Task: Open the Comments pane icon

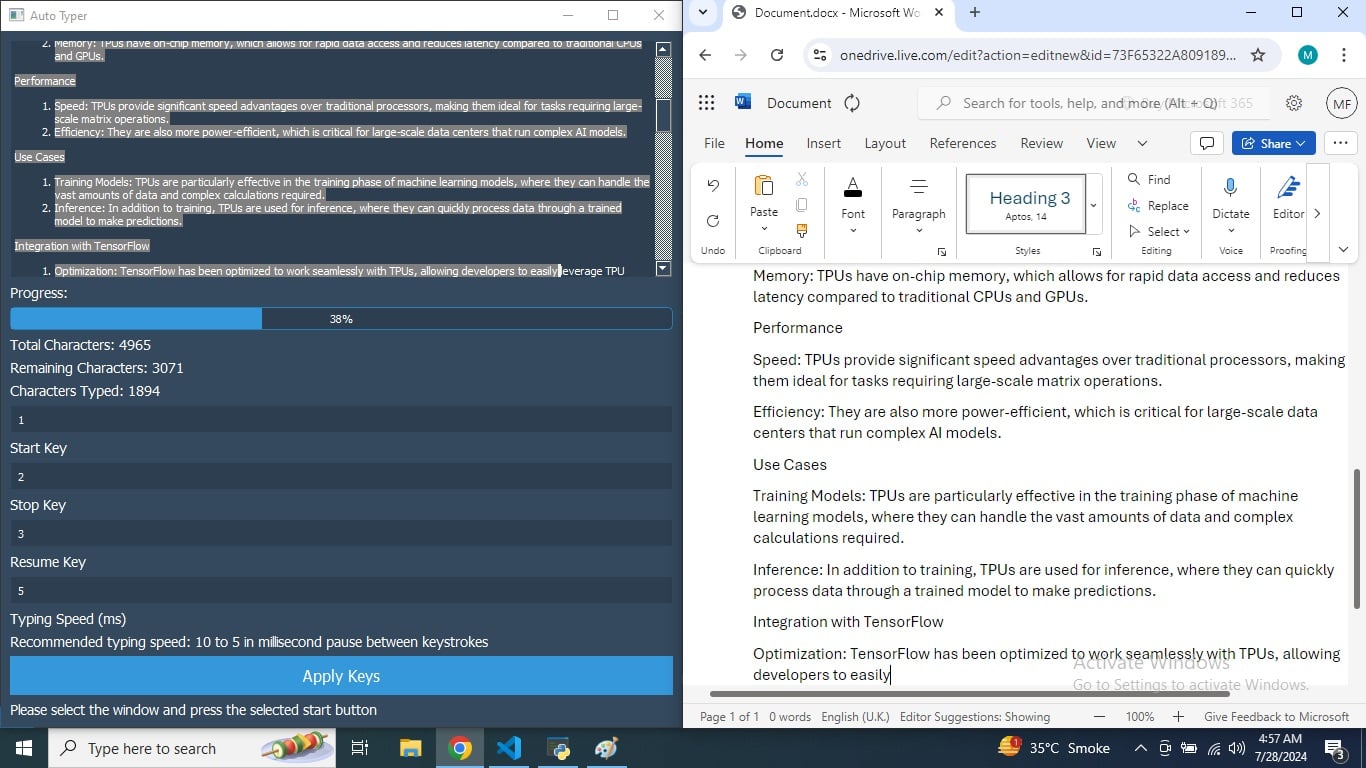Action: (x=1207, y=143)
